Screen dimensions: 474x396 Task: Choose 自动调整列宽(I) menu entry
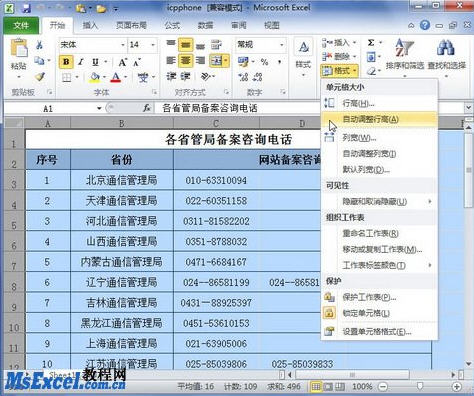[379, 154]
